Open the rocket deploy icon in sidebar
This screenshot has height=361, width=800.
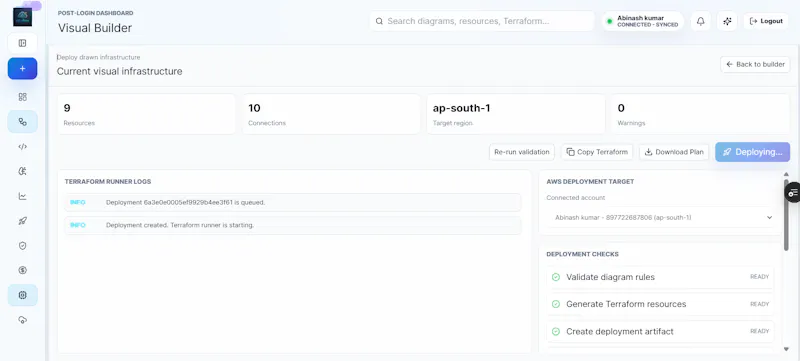(x=22, y=221)
